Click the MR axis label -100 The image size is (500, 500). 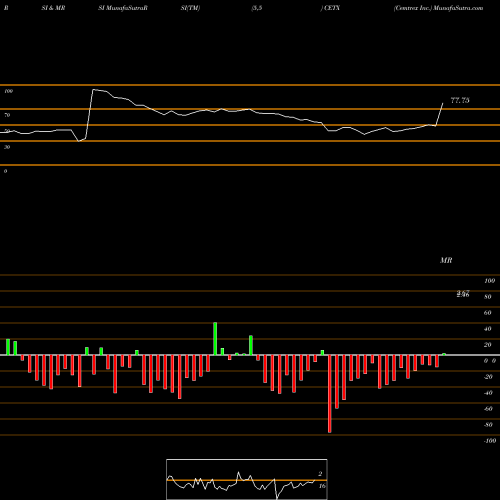[490, 441]
